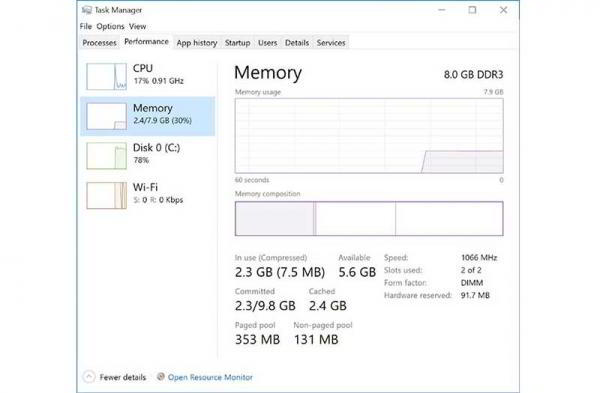Screen dimensions: 600x393
Task: Open Resource Monitor link
Action: point(210,377)
